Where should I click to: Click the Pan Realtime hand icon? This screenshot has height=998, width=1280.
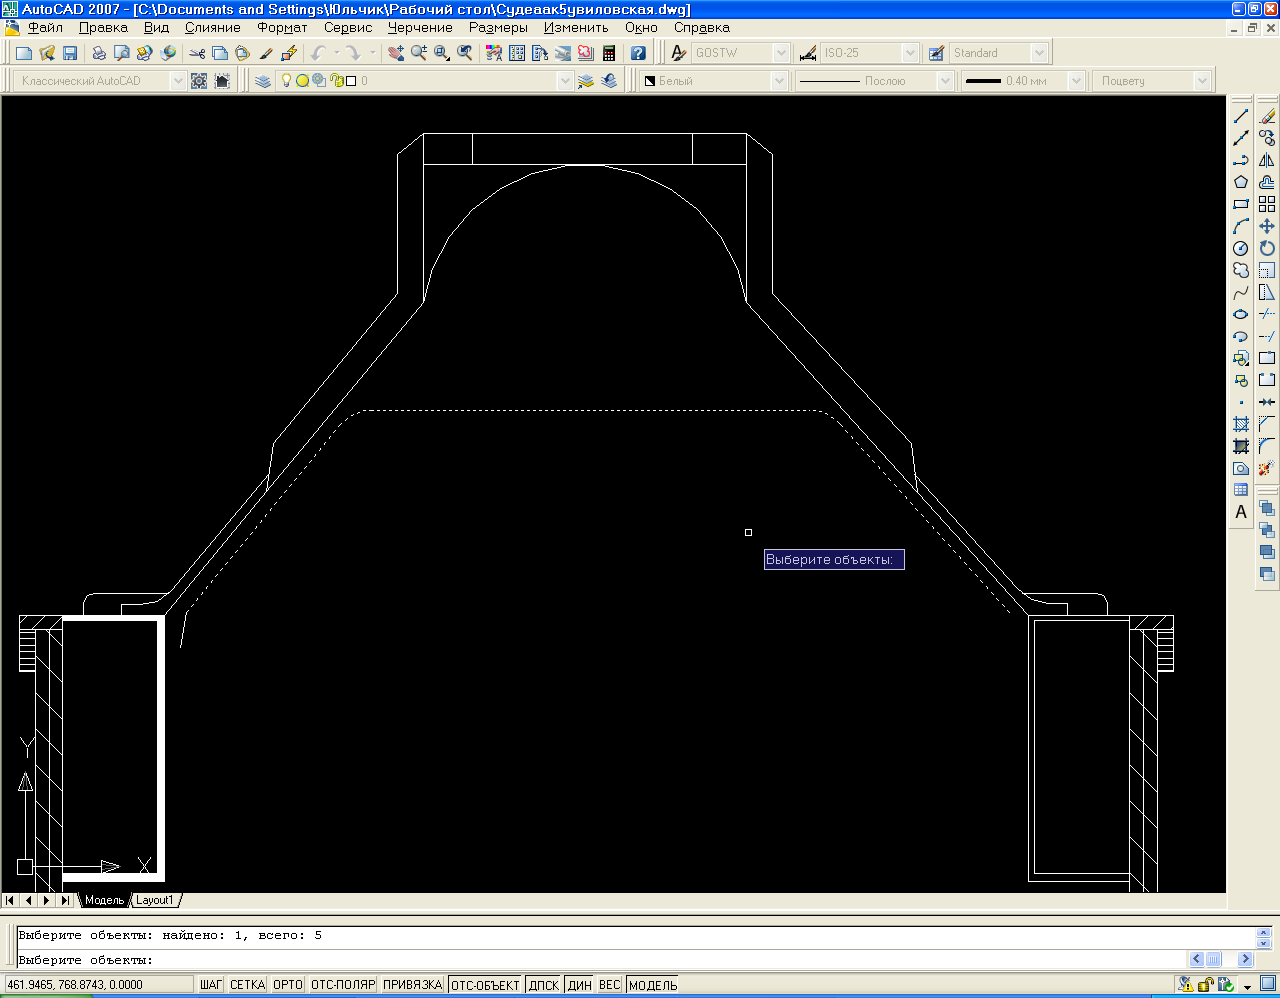tap(397, 53)
